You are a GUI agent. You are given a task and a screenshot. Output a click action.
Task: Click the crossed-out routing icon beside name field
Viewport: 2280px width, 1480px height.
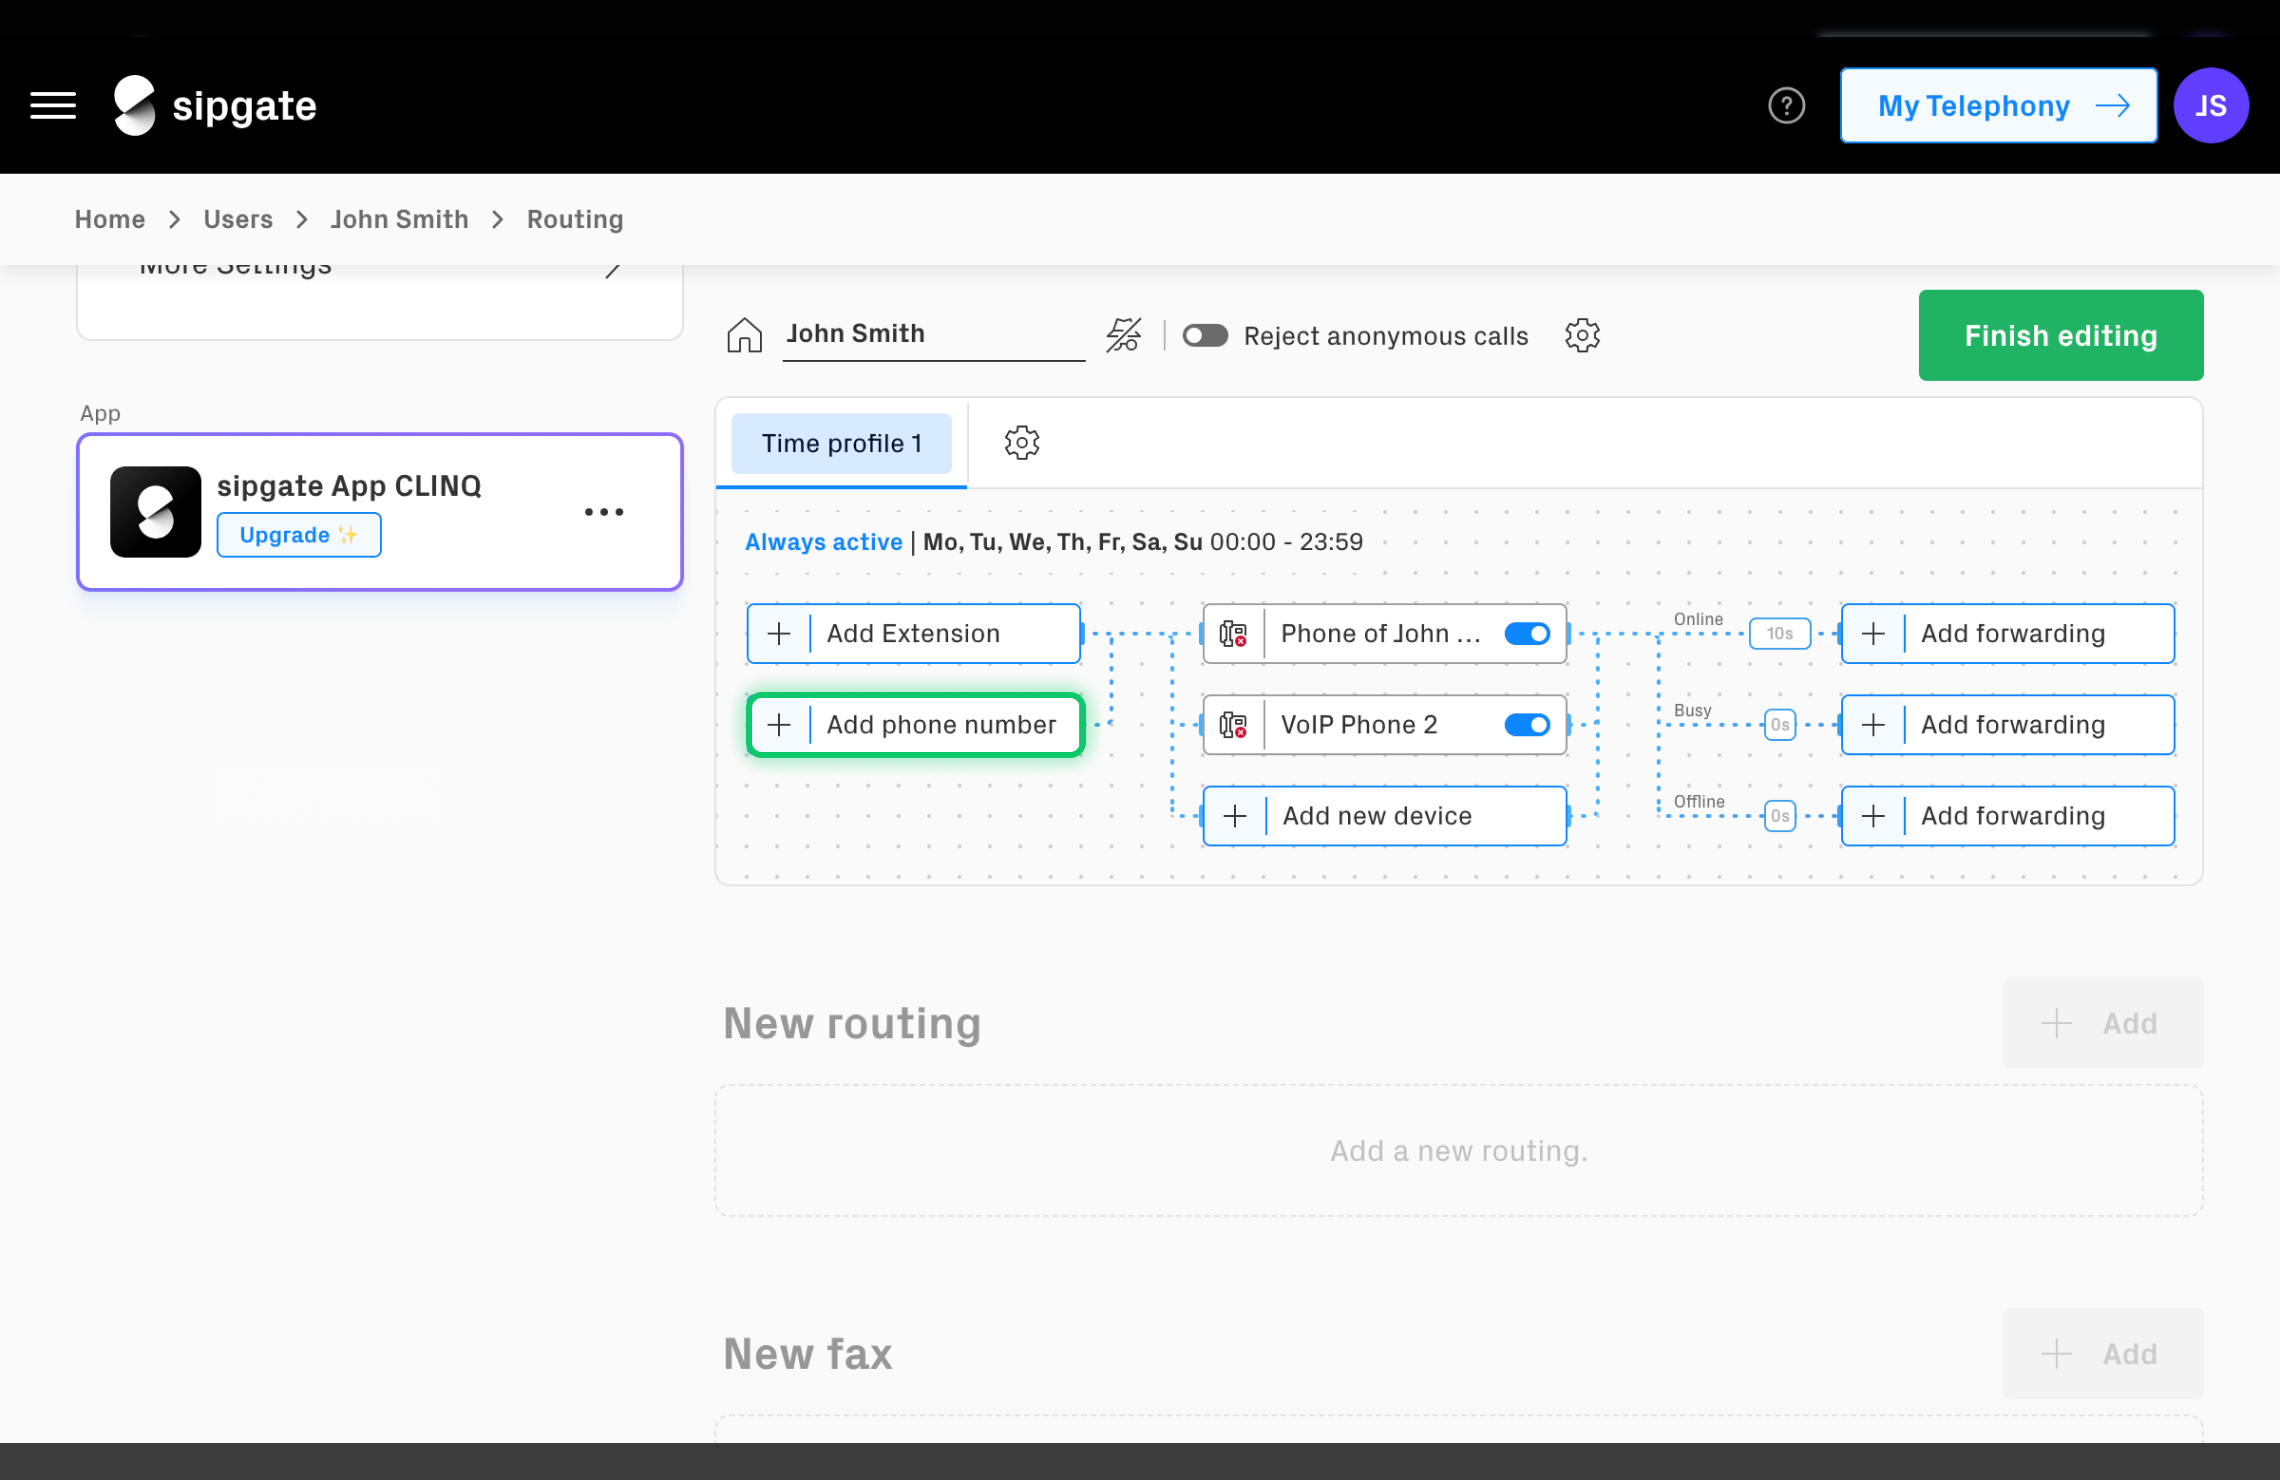(1123, 335)
